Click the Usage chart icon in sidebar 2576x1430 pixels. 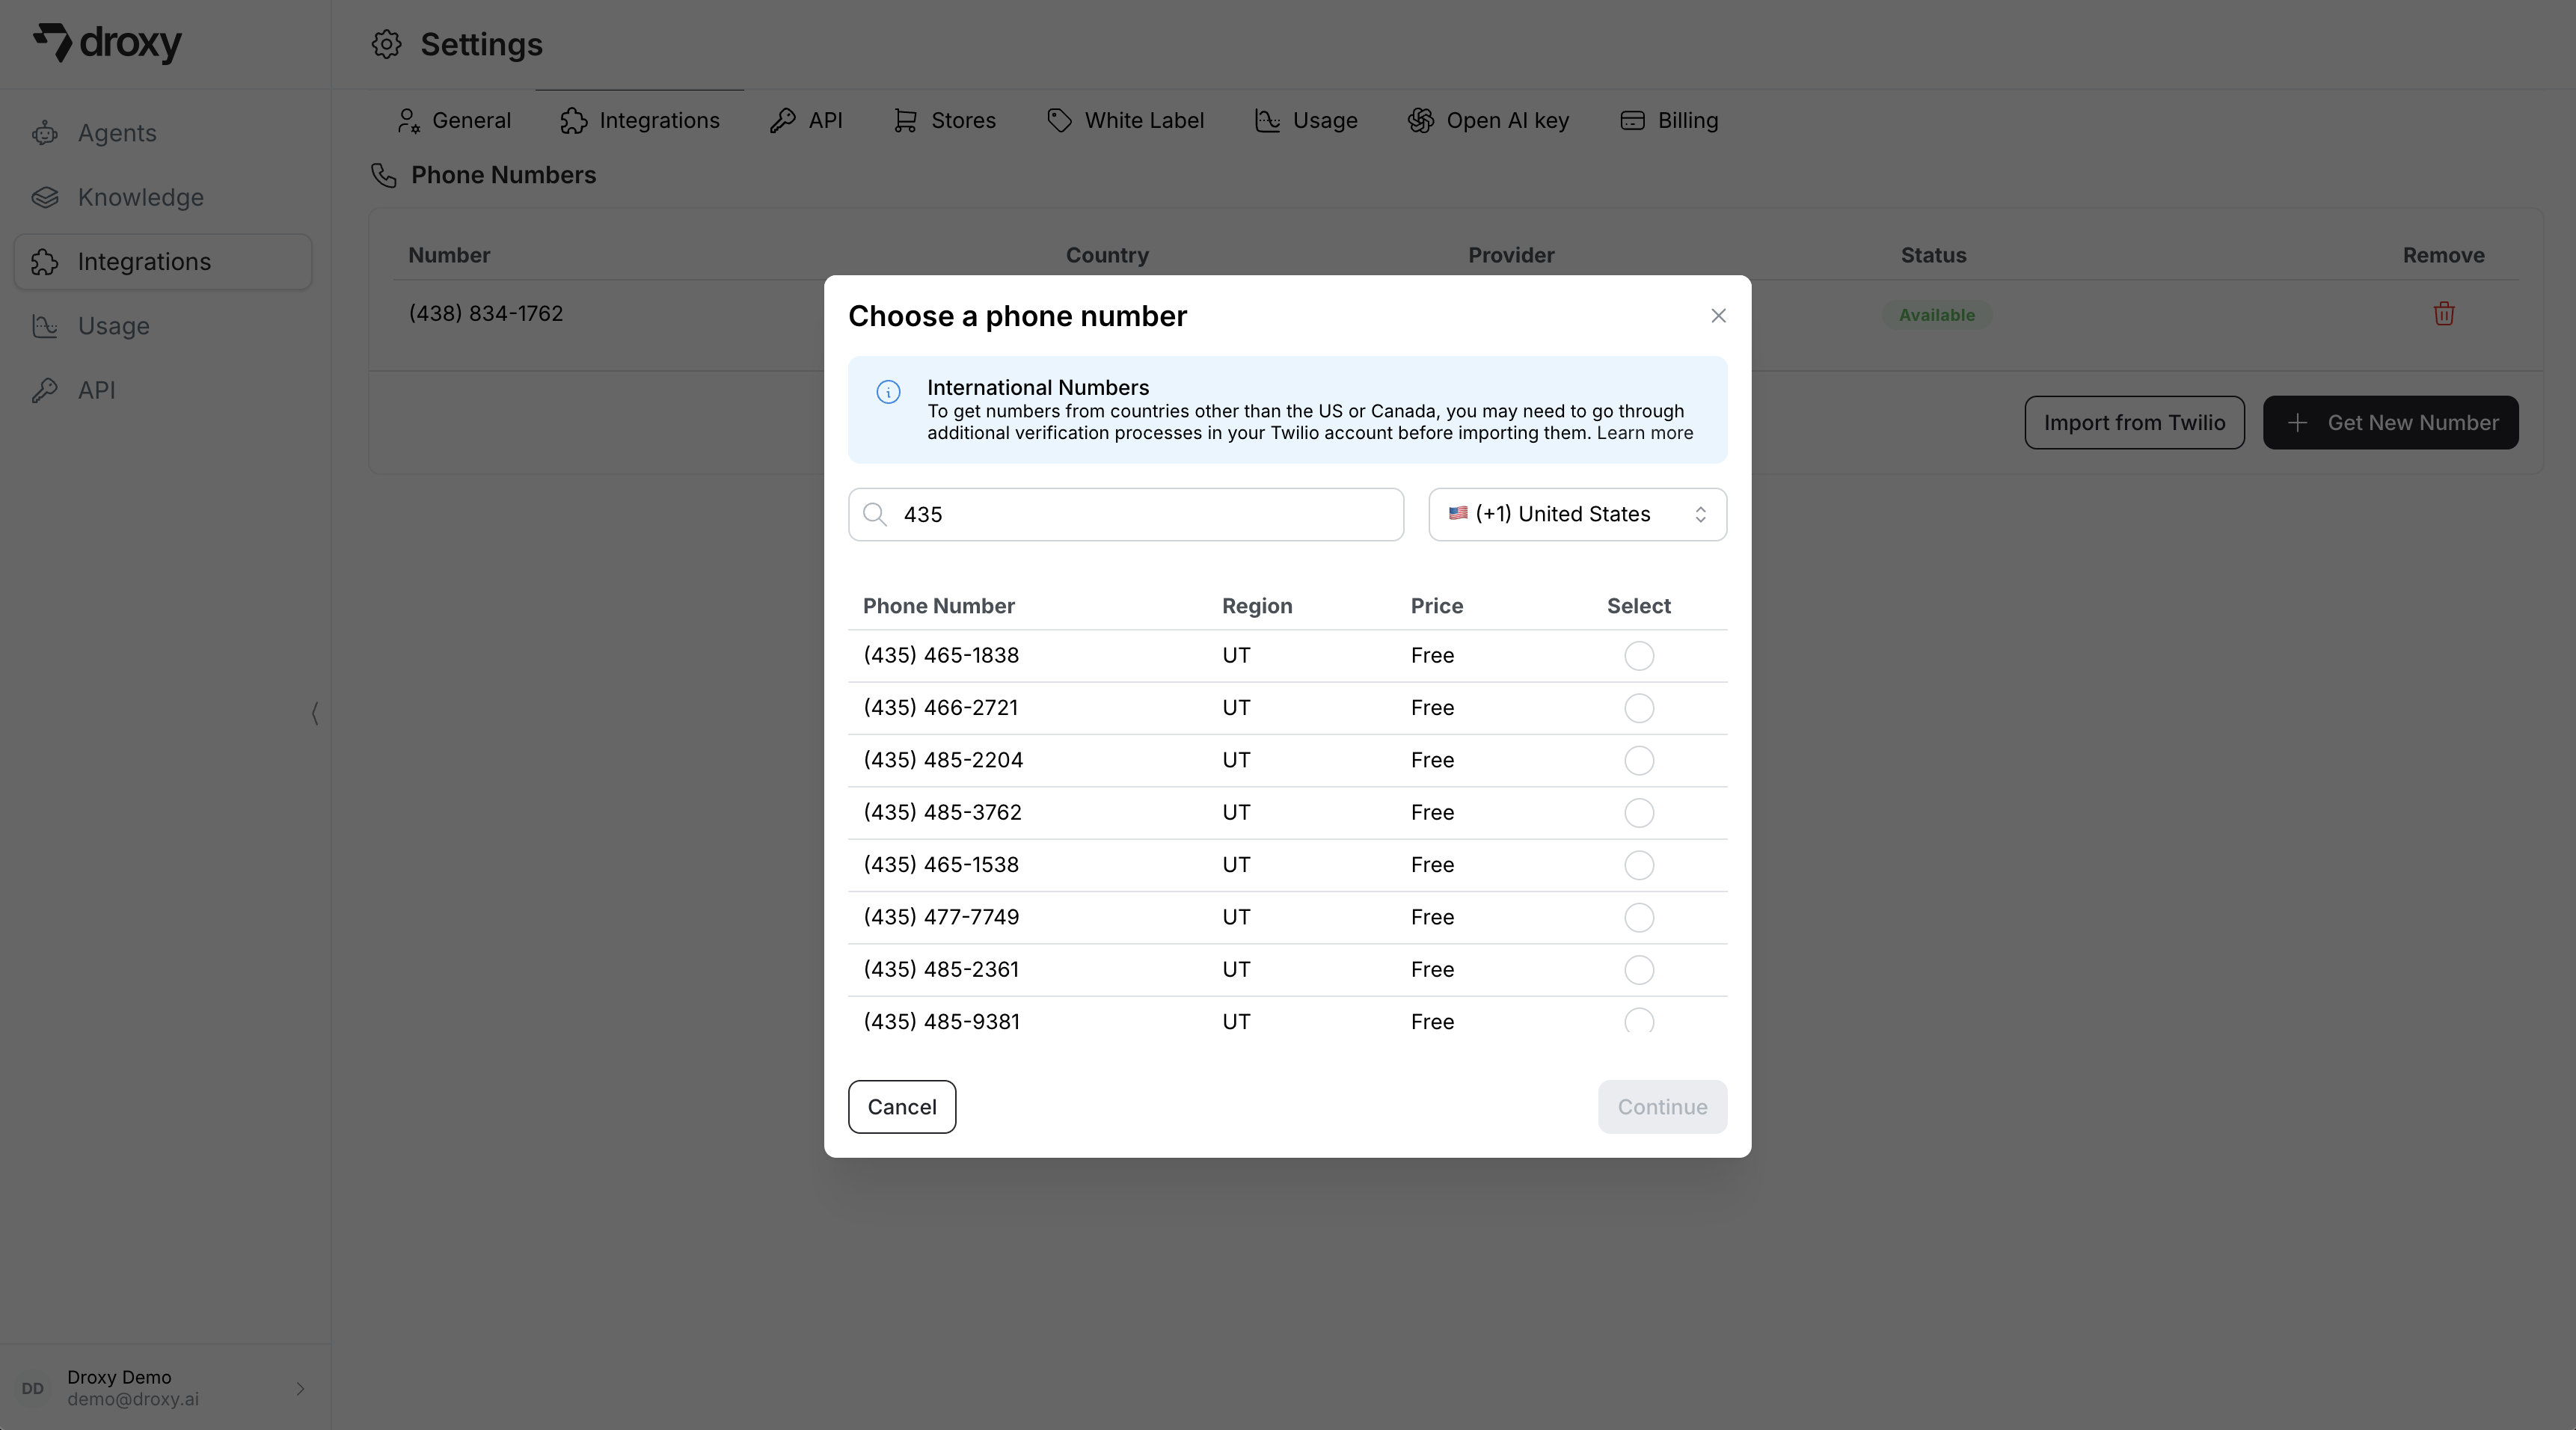click(x=45, y=326)
